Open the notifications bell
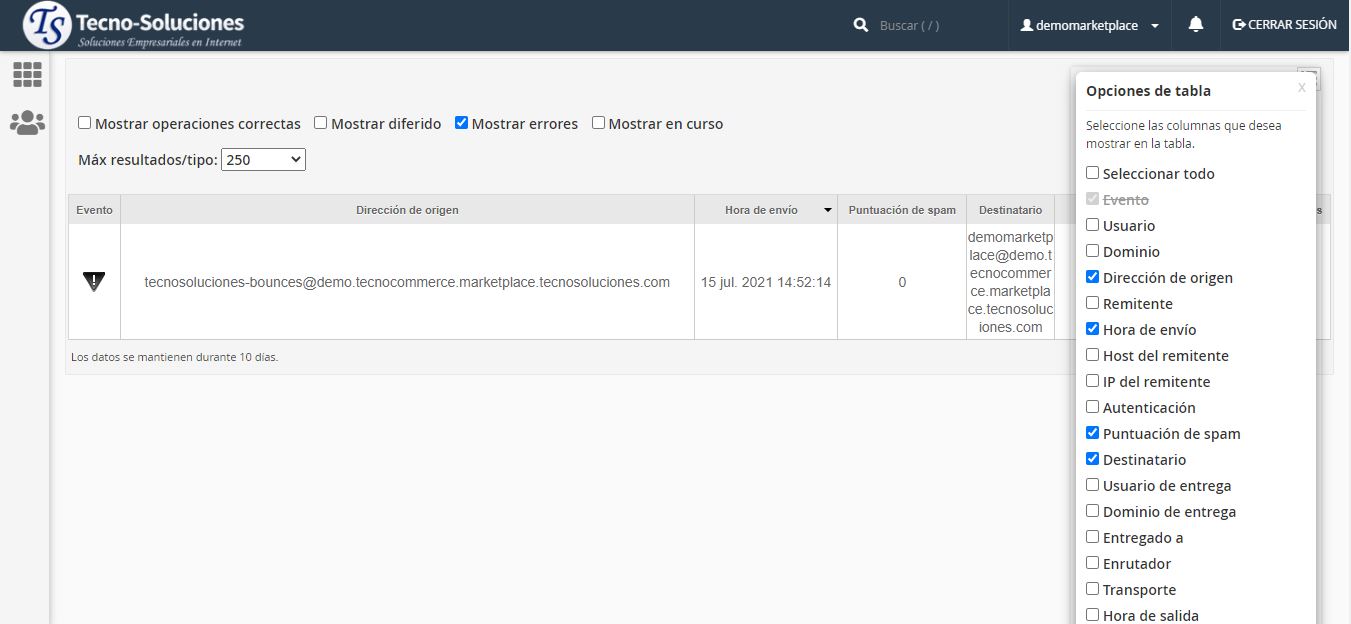The height and width of the screenshot is (624, 1351). [x=1195, y=25]
